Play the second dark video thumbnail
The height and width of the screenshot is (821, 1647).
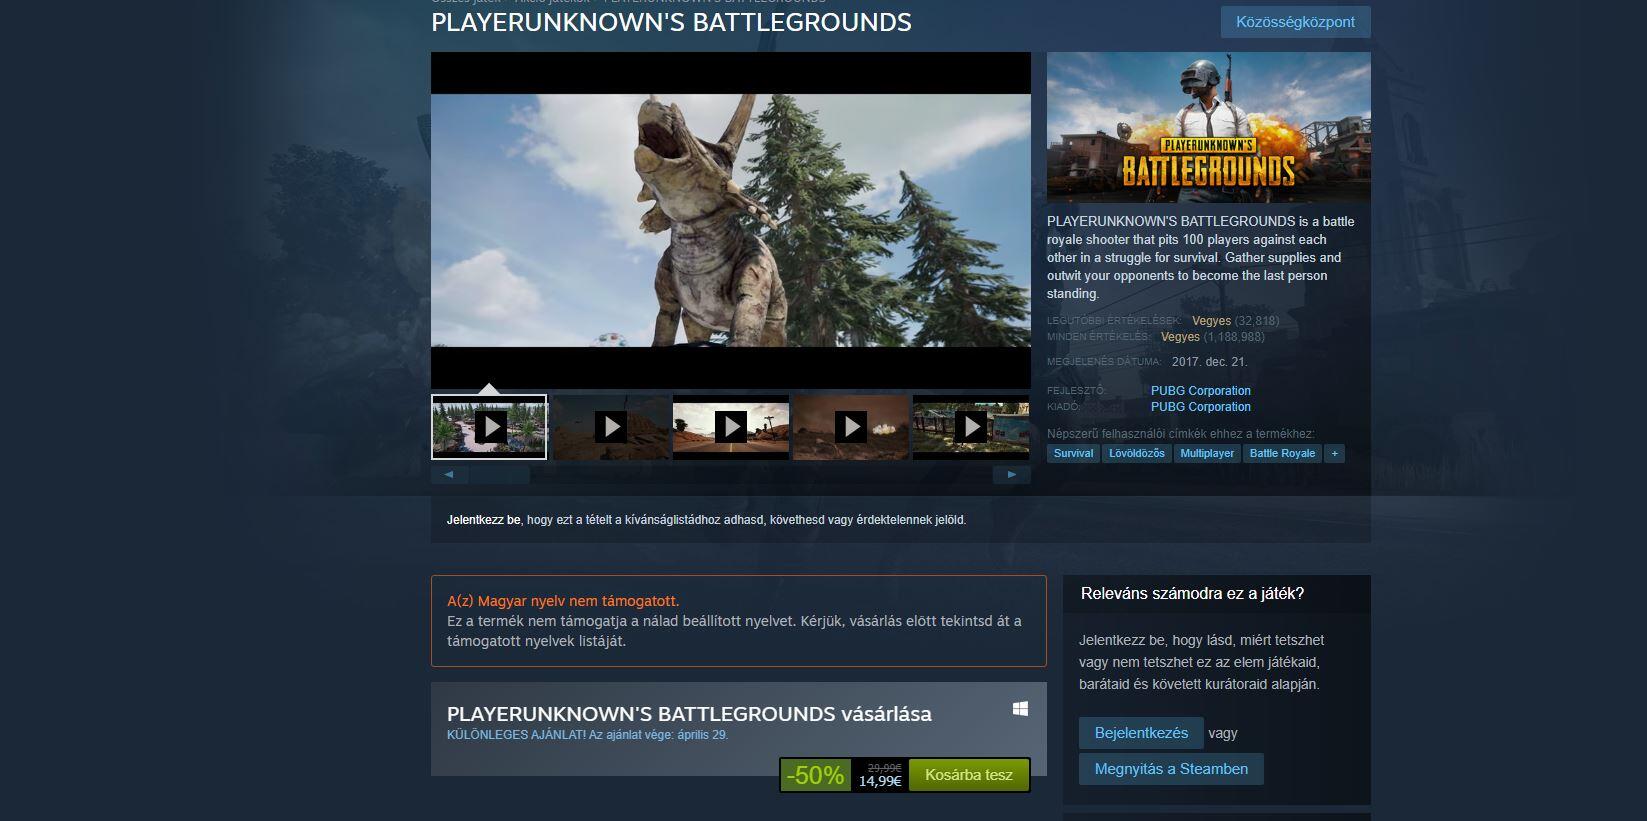point(610,427)
